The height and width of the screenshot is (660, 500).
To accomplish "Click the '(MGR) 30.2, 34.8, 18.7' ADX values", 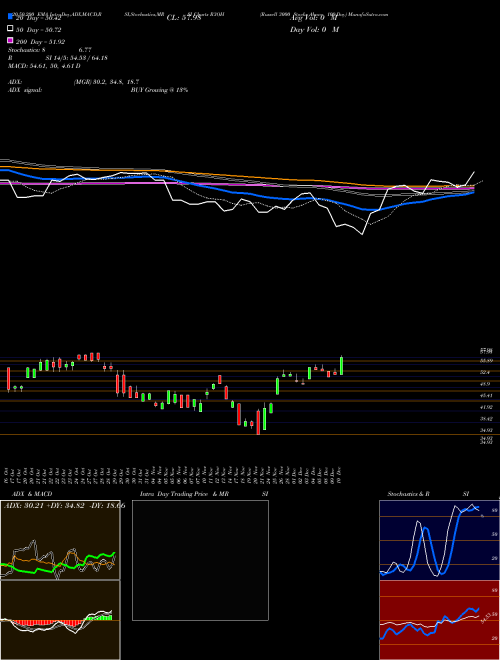I will [x=106, y=82].
